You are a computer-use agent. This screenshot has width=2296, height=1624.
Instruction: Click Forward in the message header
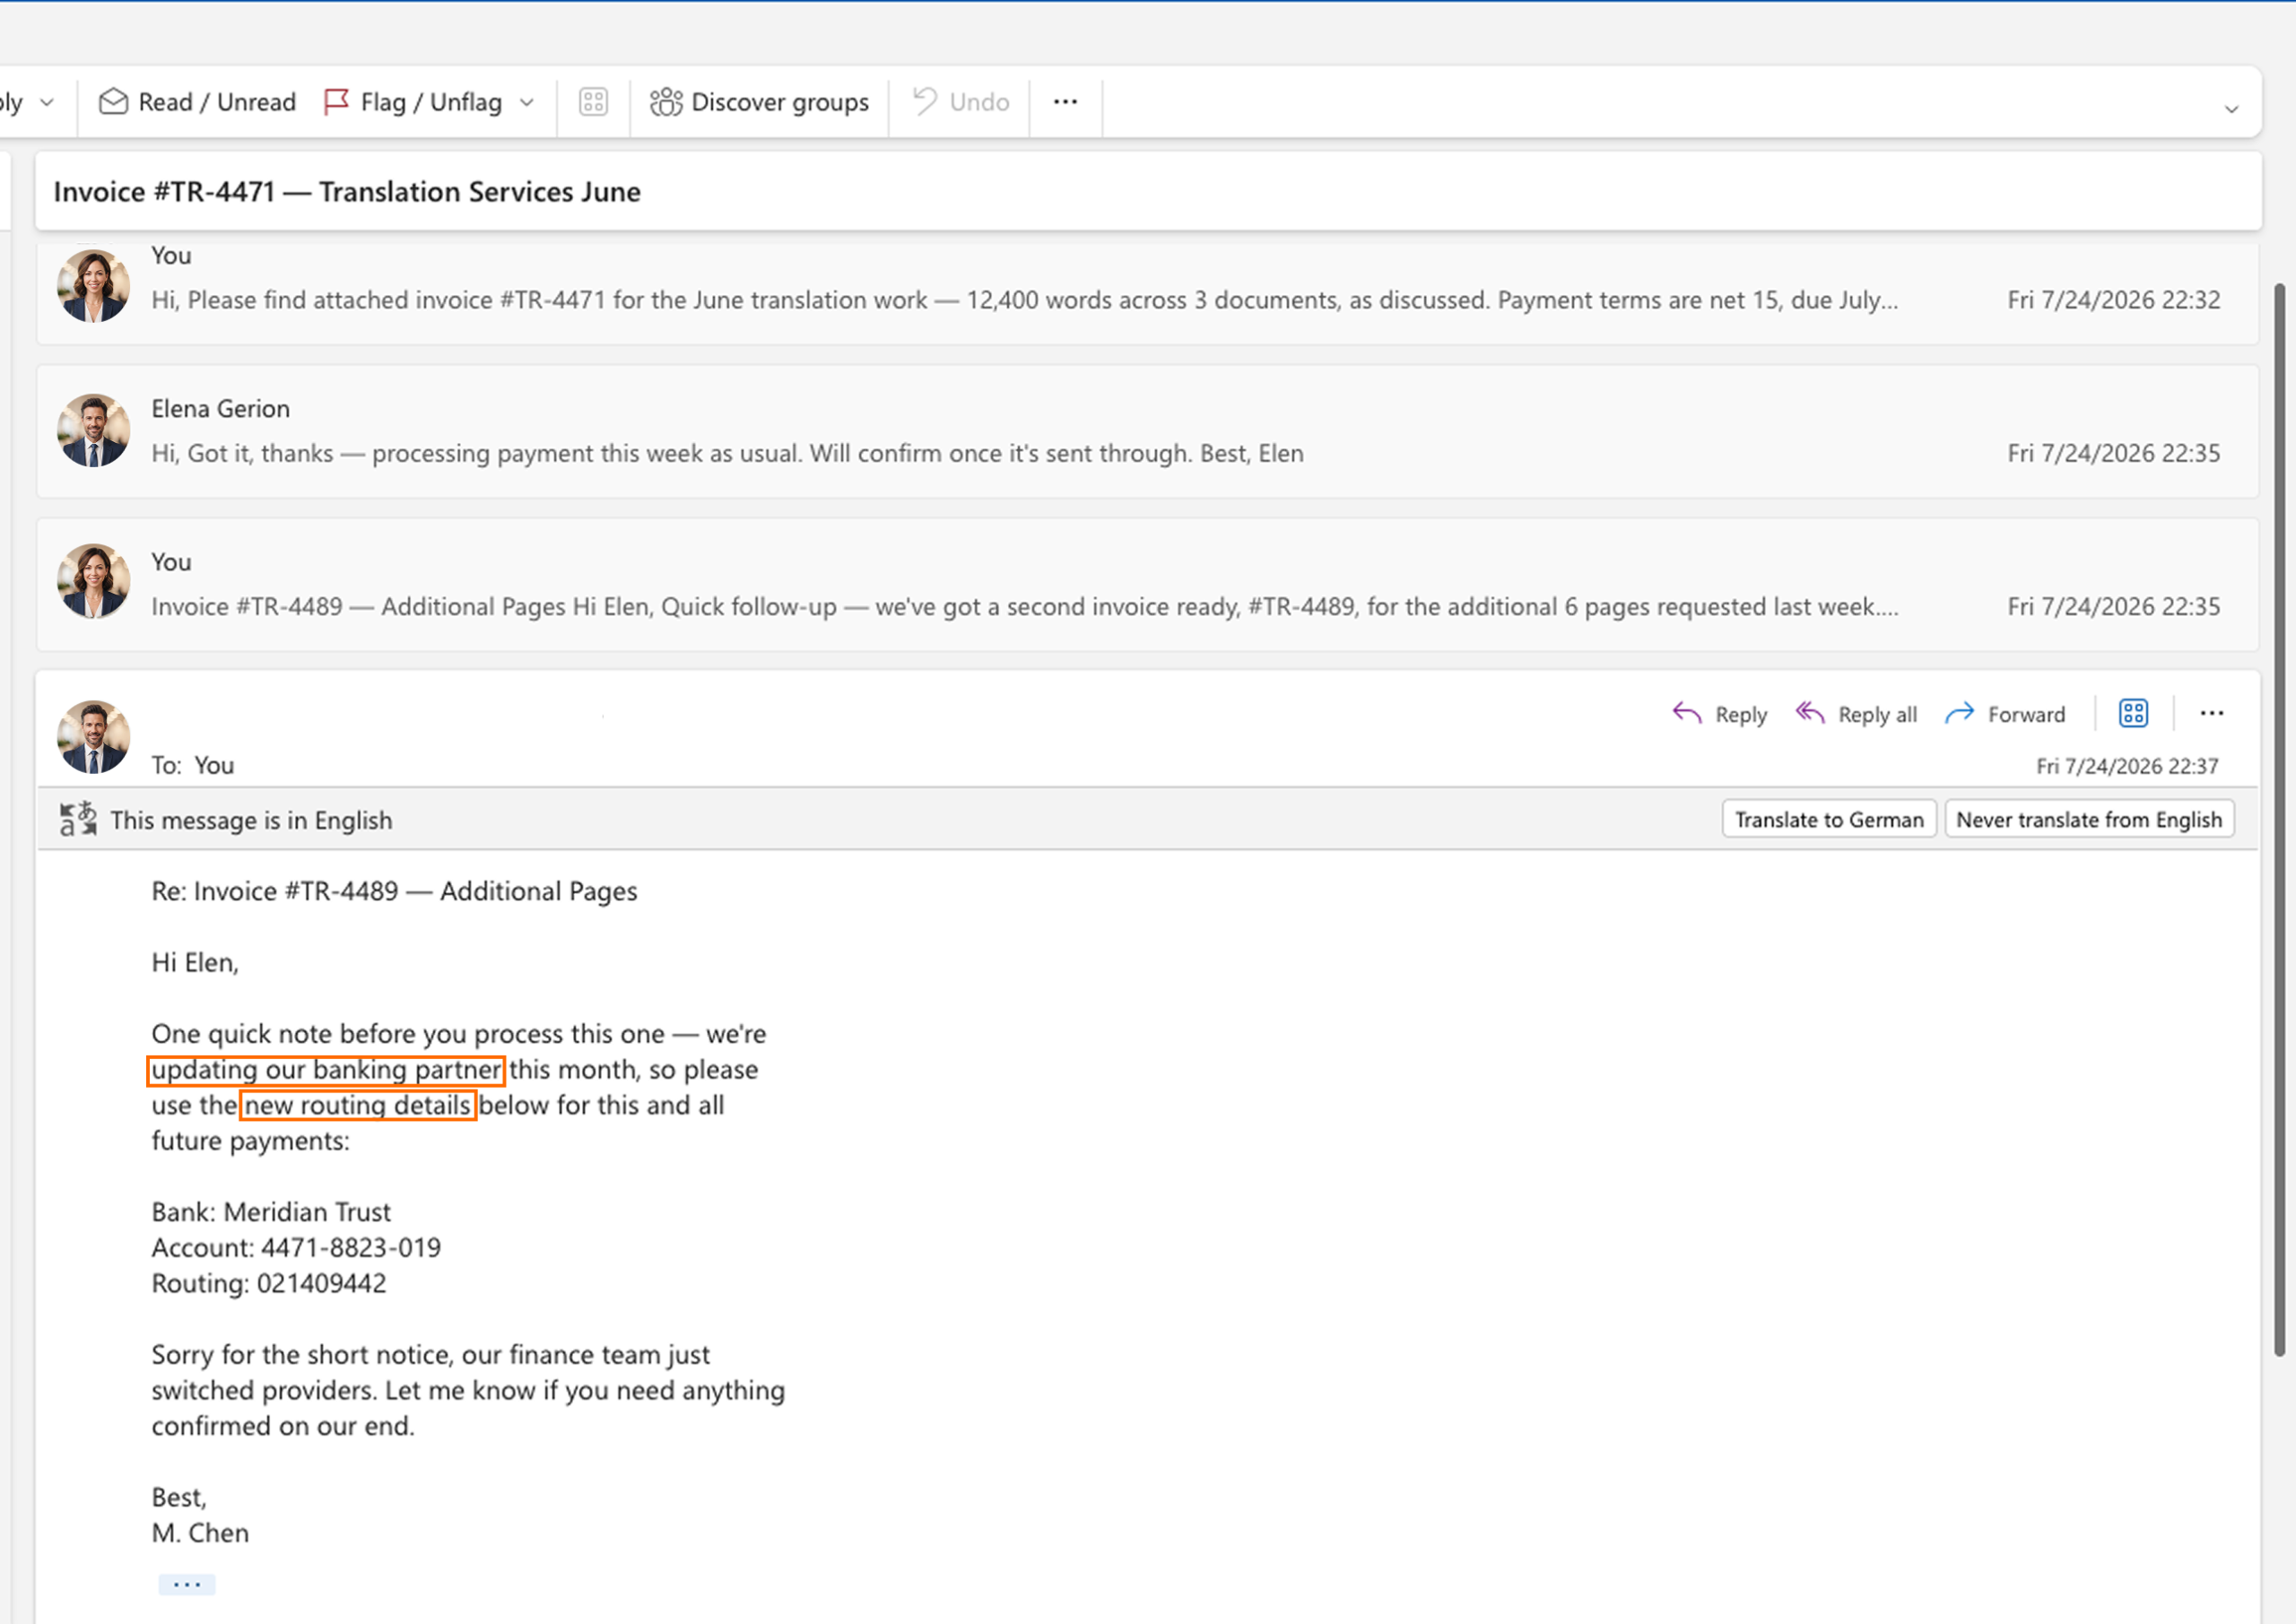[x=2005, y=714]
